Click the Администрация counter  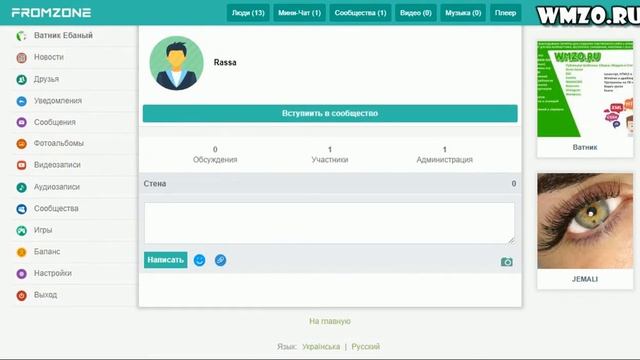coord(444,155)
